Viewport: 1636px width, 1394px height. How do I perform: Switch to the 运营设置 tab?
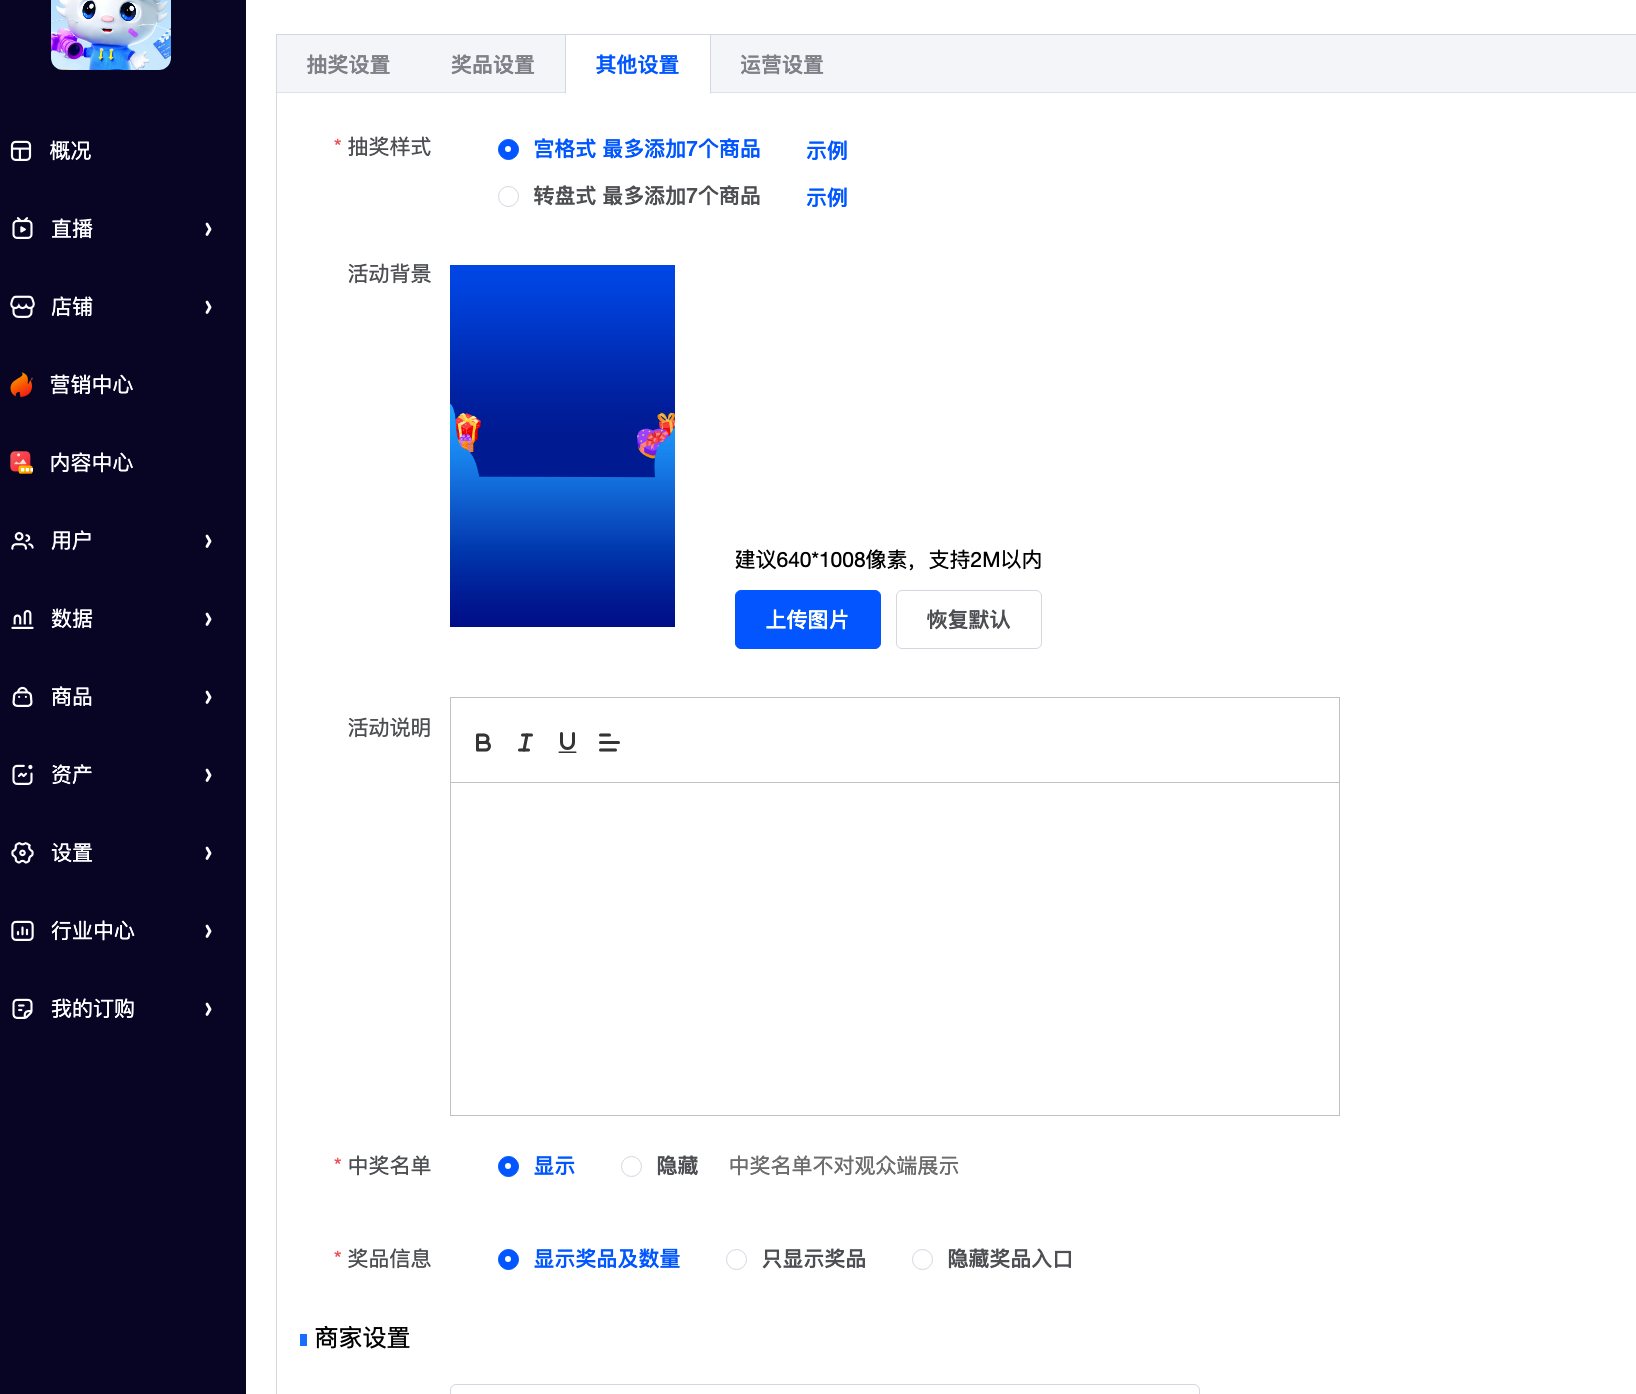781,65
